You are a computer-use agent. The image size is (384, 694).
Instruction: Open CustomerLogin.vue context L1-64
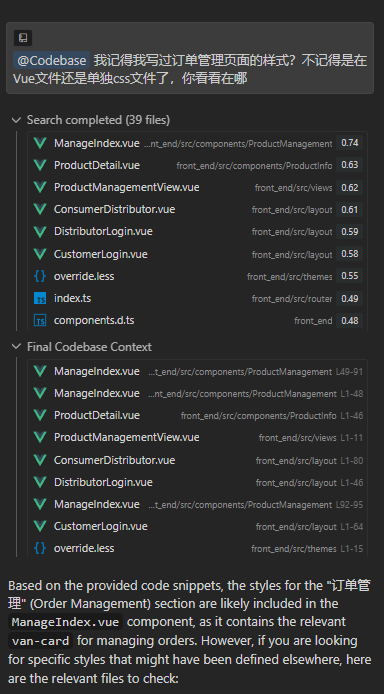[197, 526]
